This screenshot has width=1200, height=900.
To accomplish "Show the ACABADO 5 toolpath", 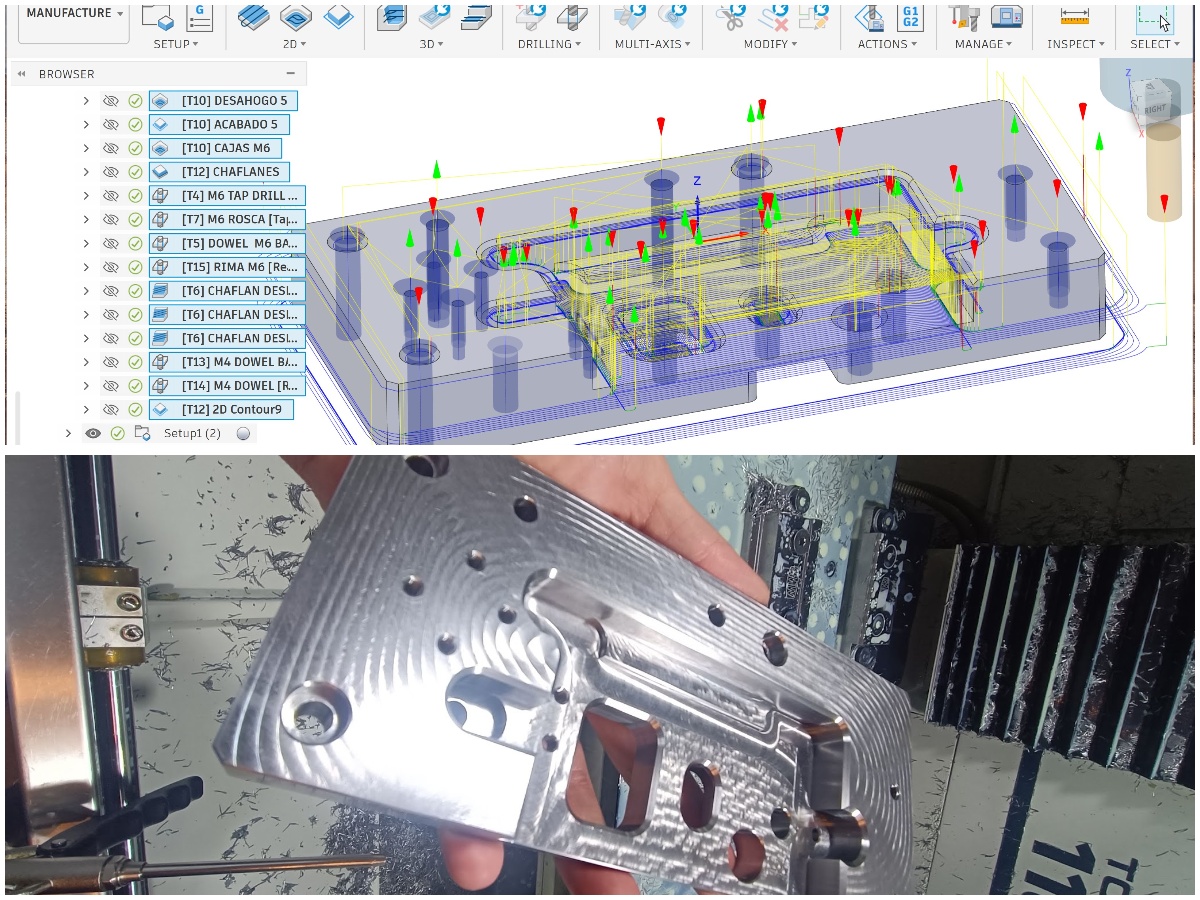I will click(111, 125).
